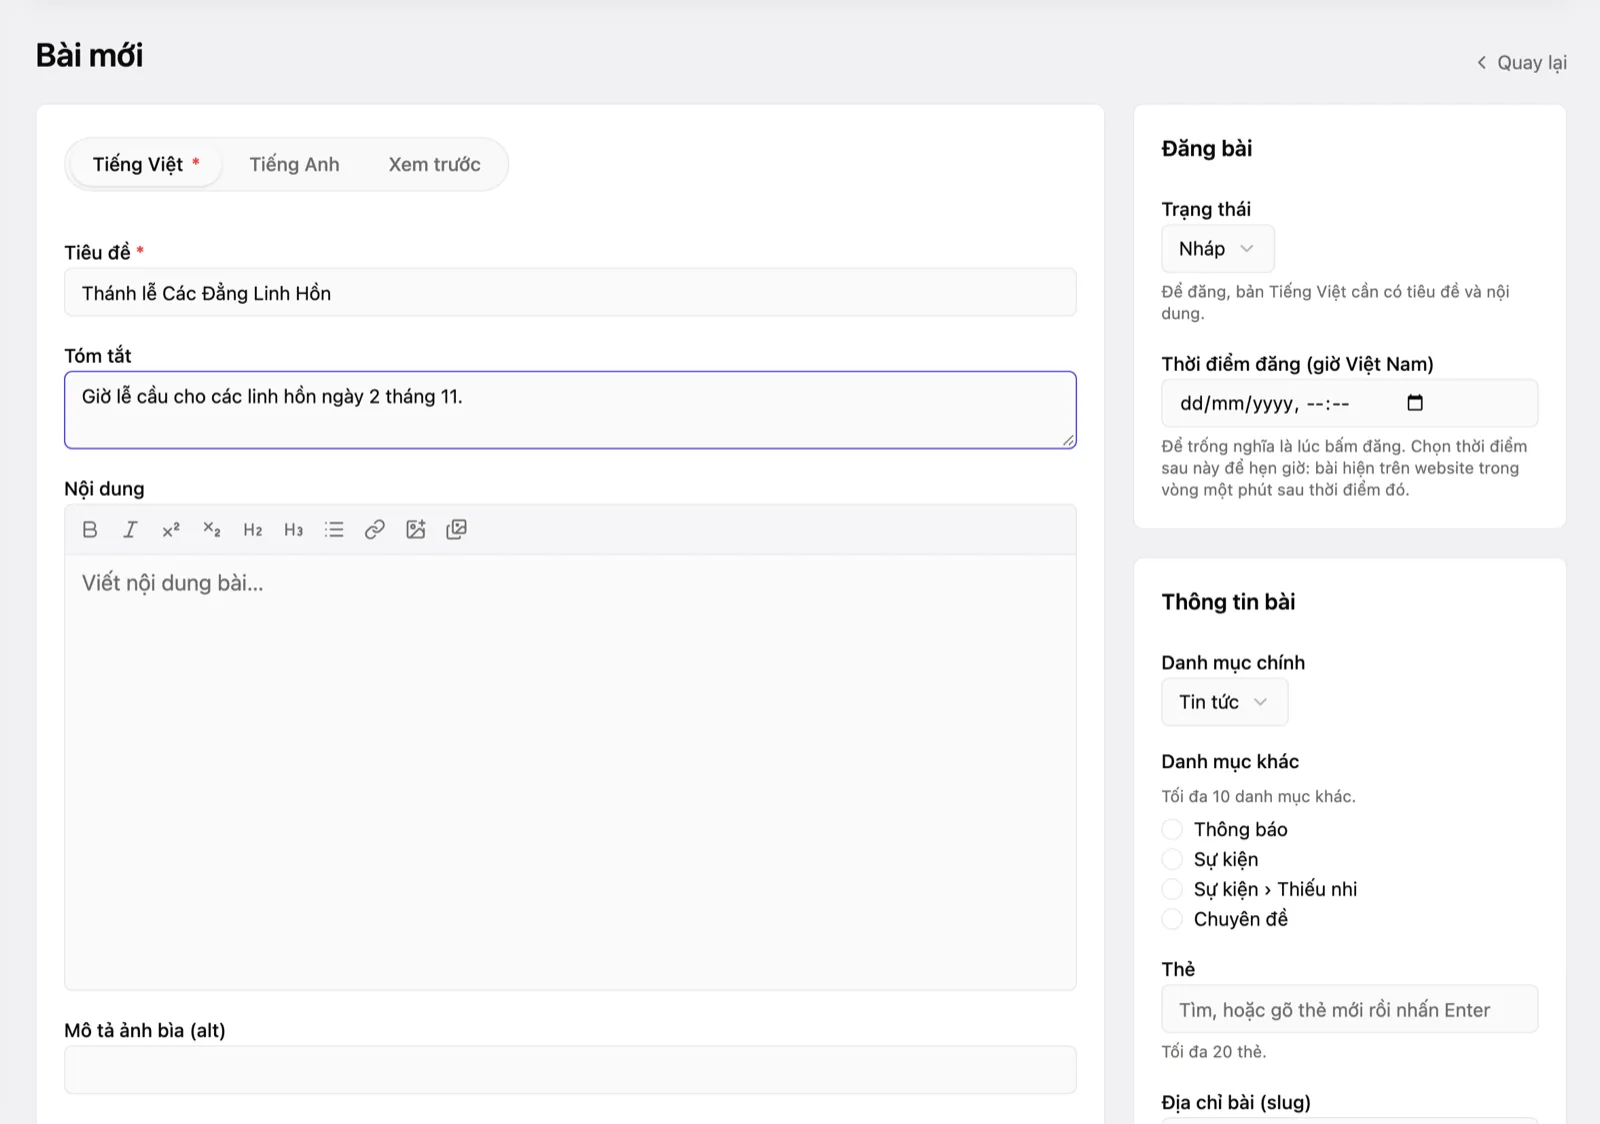Insert an image via the image icon
Image resolution: width=1600 pixels, height=1124 pixels.
[416, 530]
